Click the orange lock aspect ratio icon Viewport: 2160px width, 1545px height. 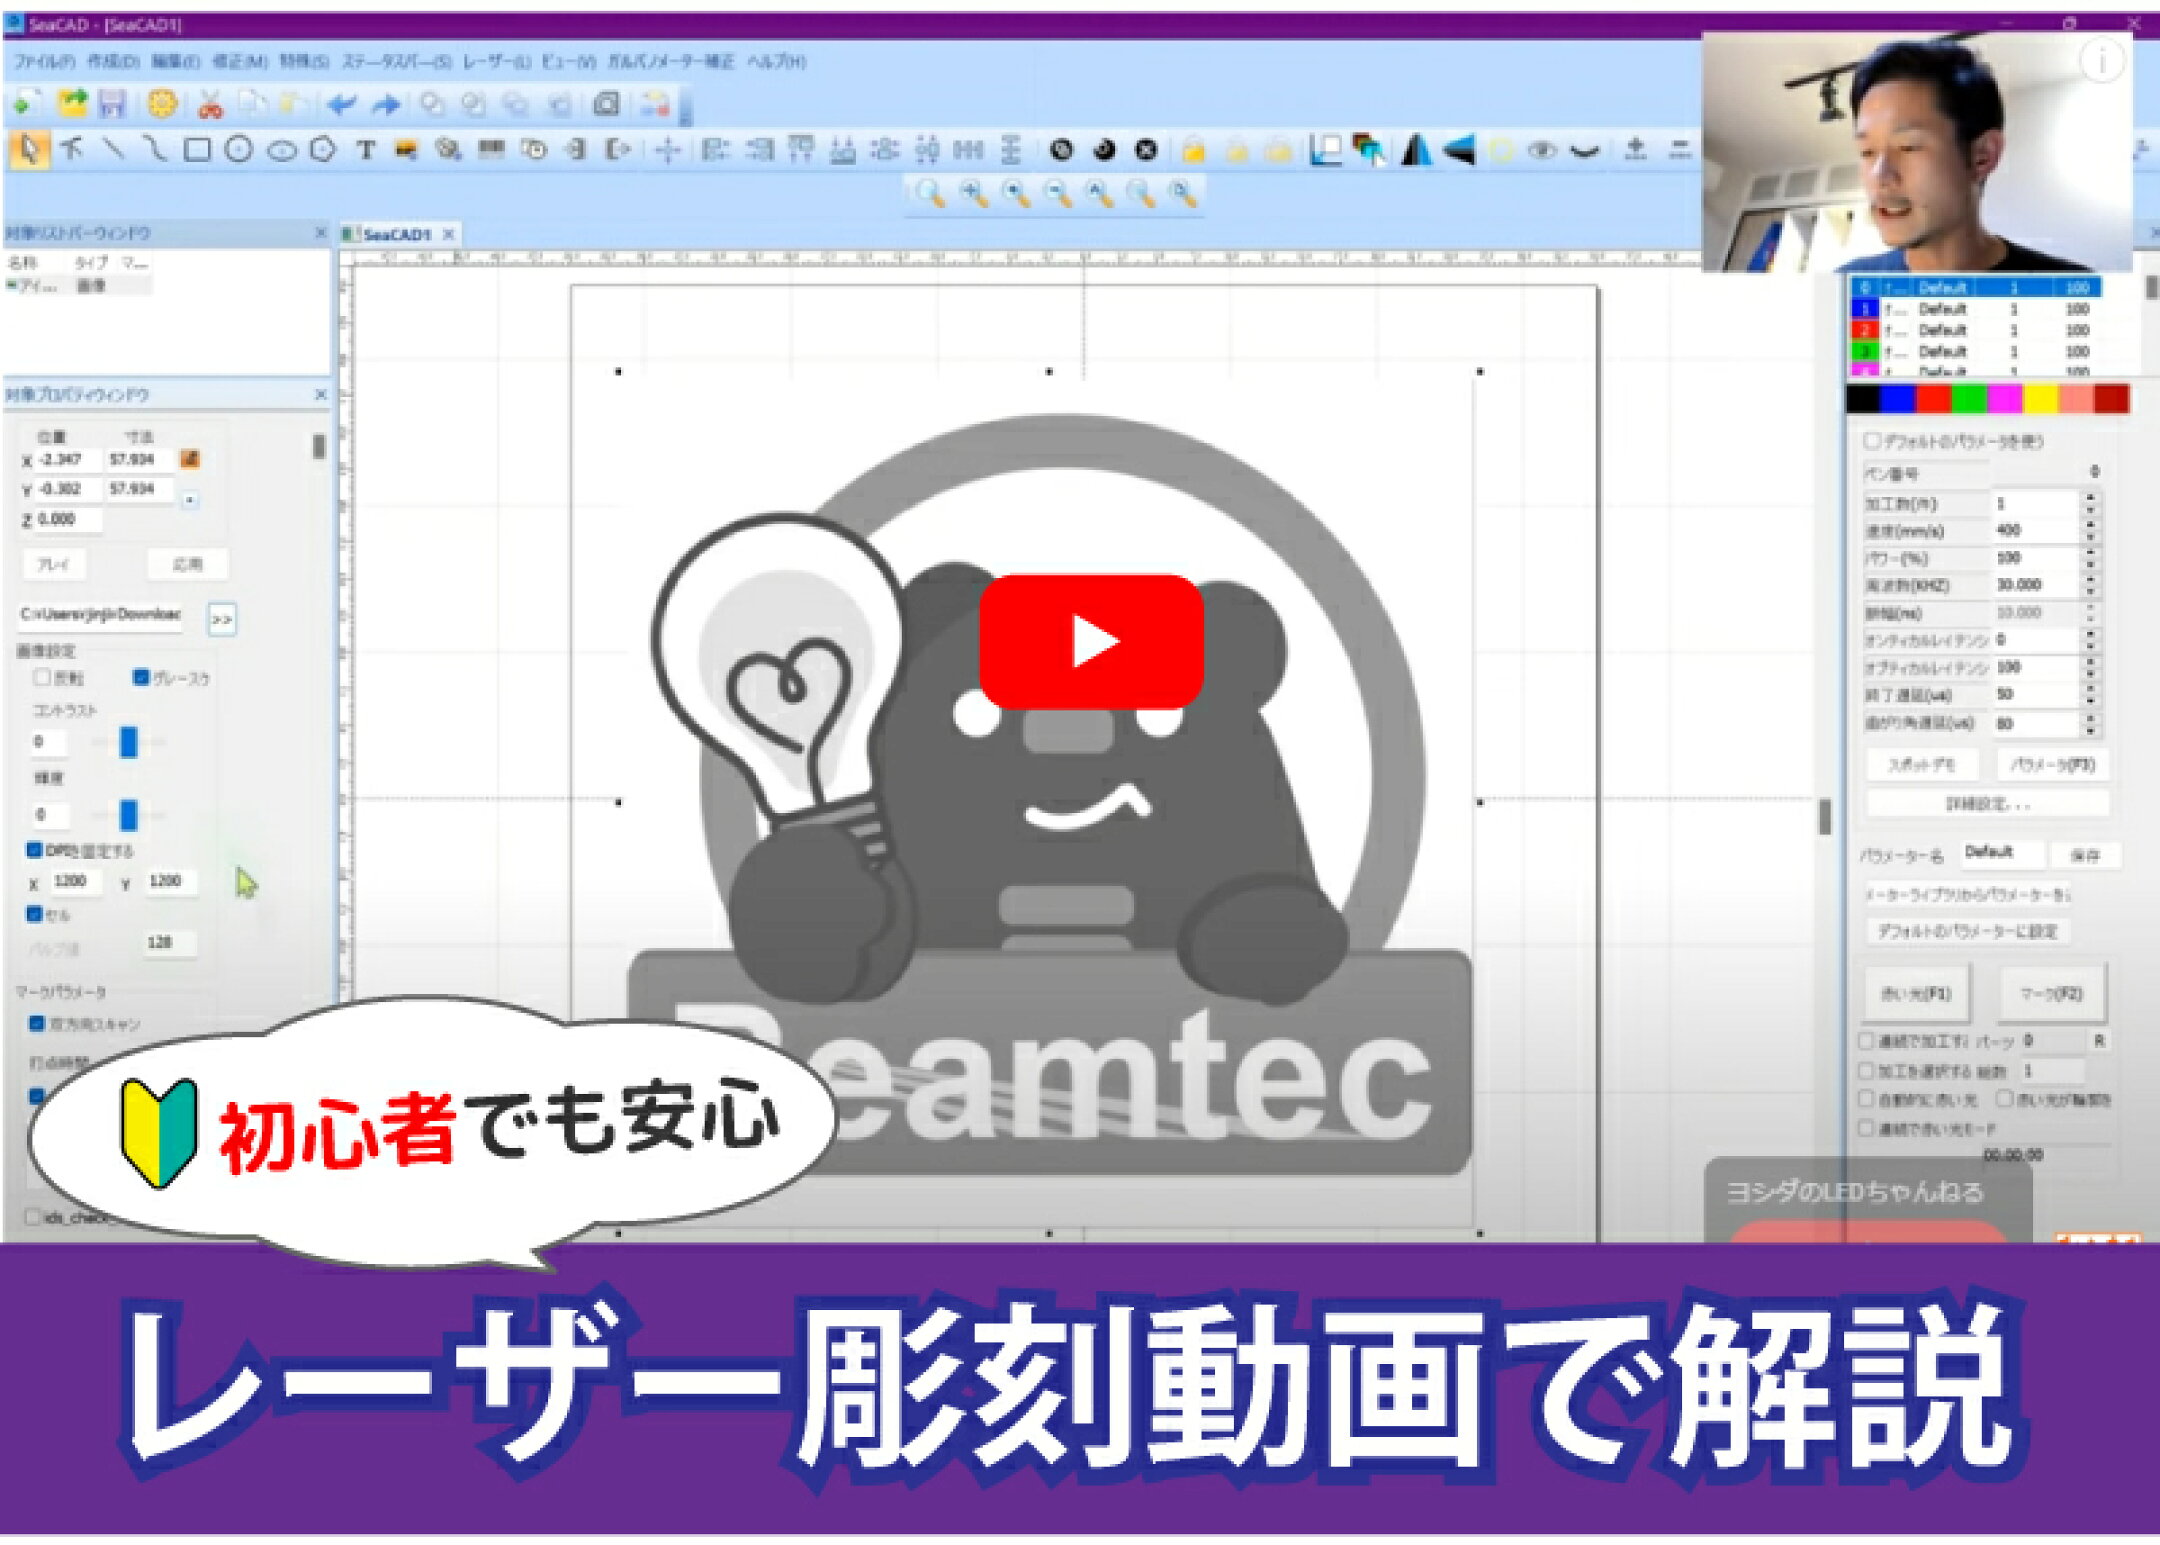pyautogui.click(x=190, y=459)
